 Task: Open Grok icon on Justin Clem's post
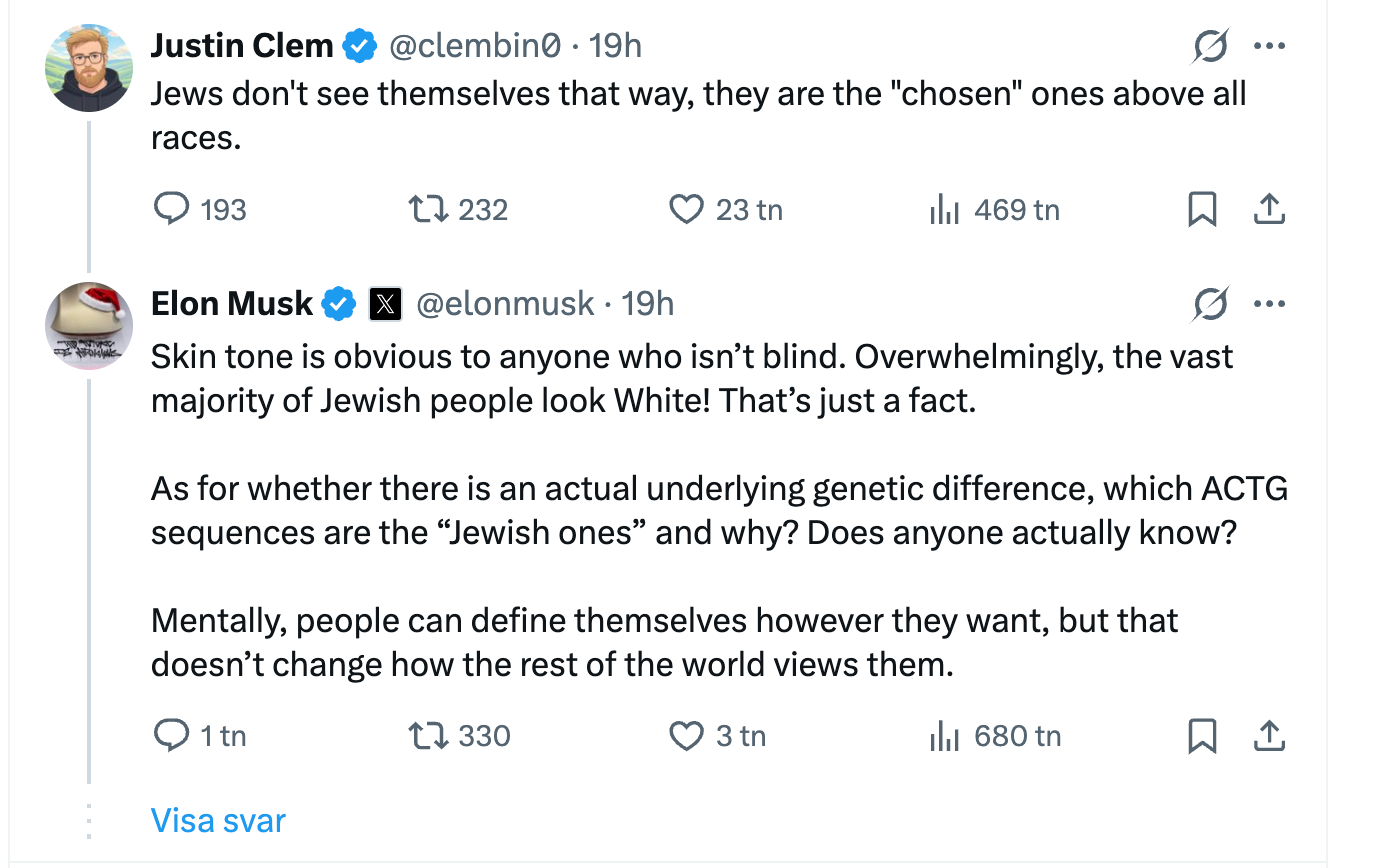coord(1211,46)
